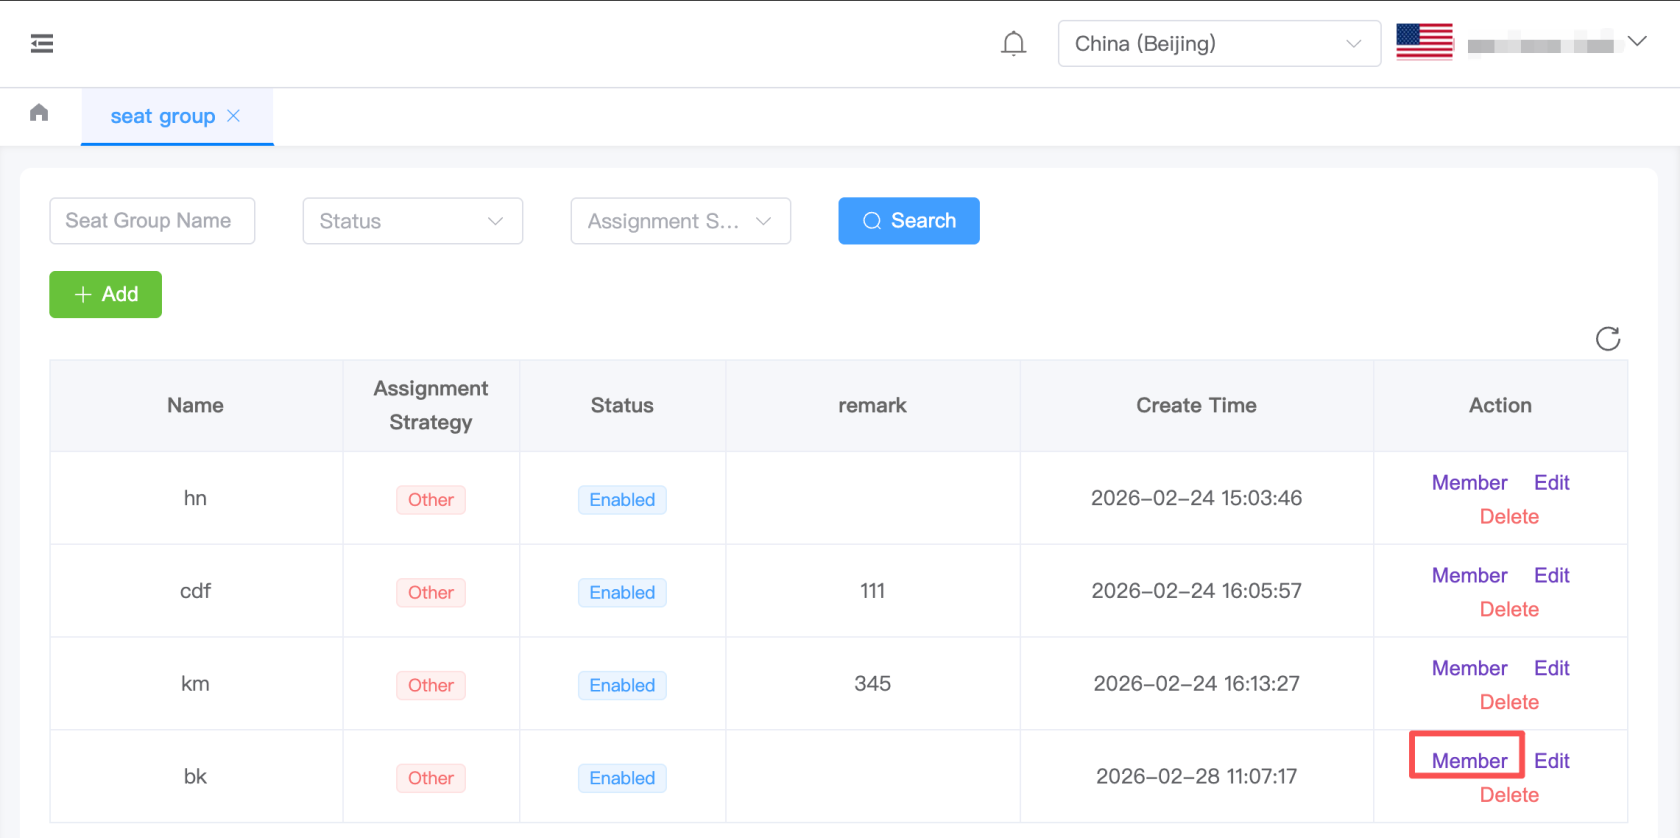View members of the cdf group
The image size is (1680, 838).
[1469, 576]
